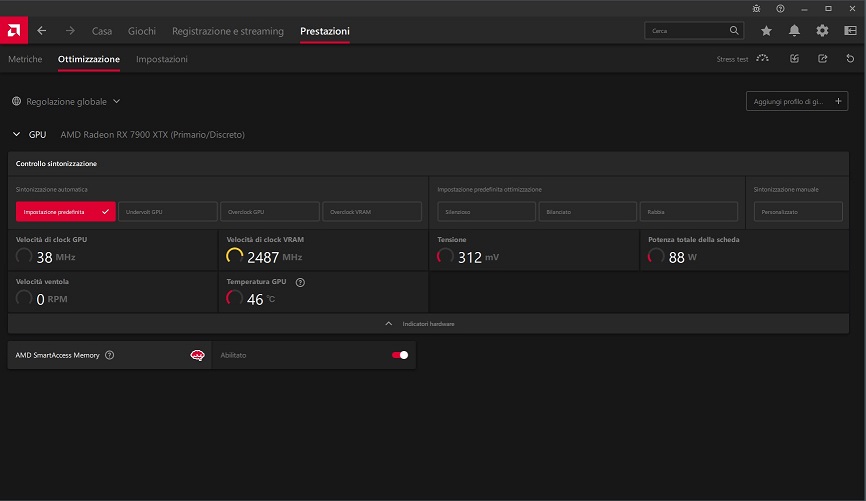The height and width of the screenshot is (501, 866).
Task: Click the export profile icon
Action: (822, 59)
